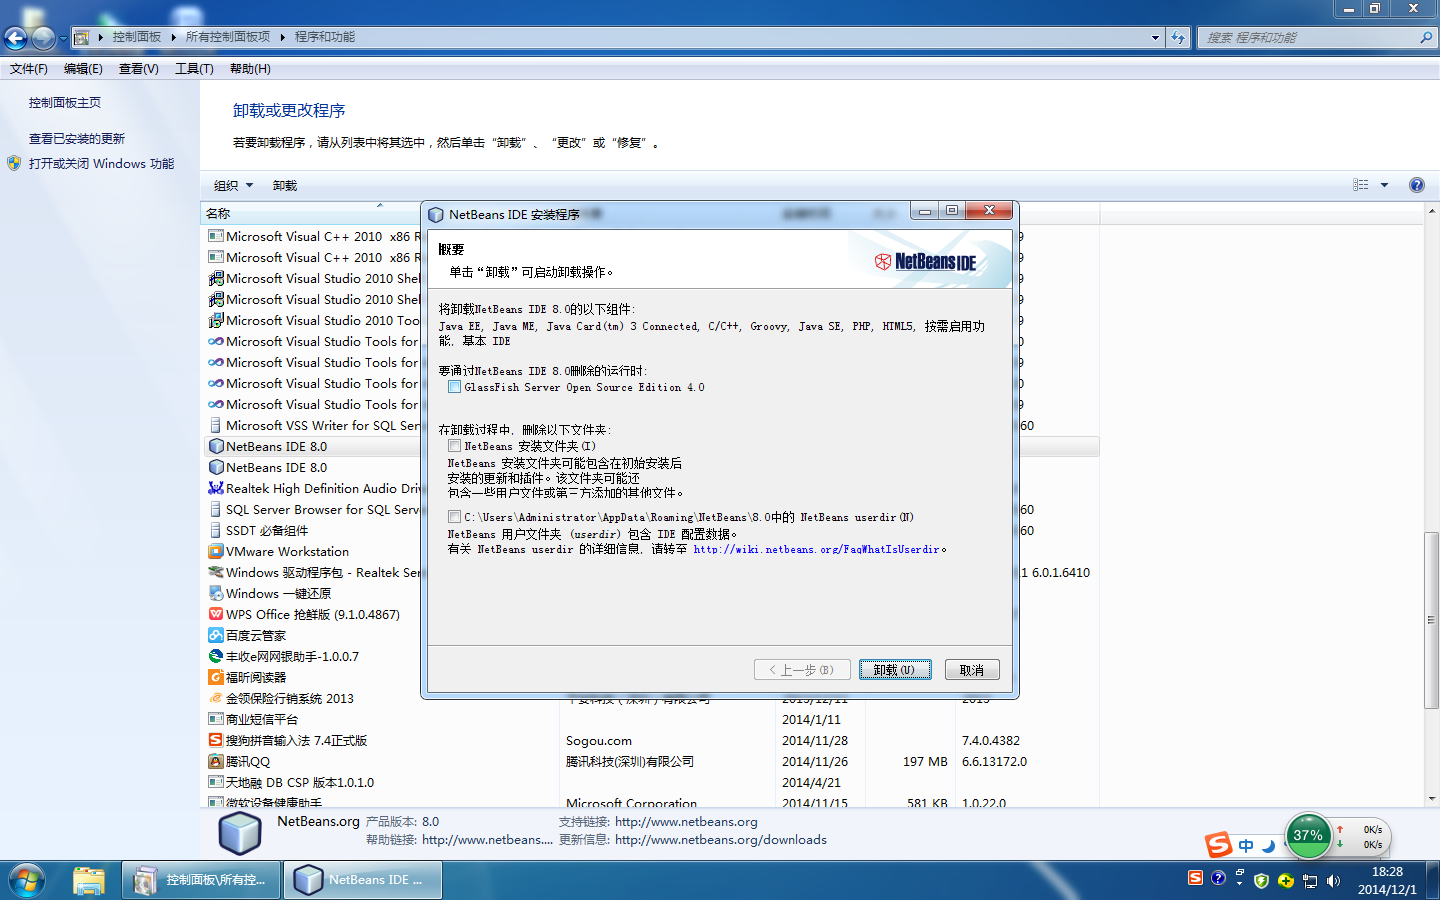Click the 卸载 (U) button in the dialog
Viewport: 1440px width, 900px height.
tap(895, 670)
